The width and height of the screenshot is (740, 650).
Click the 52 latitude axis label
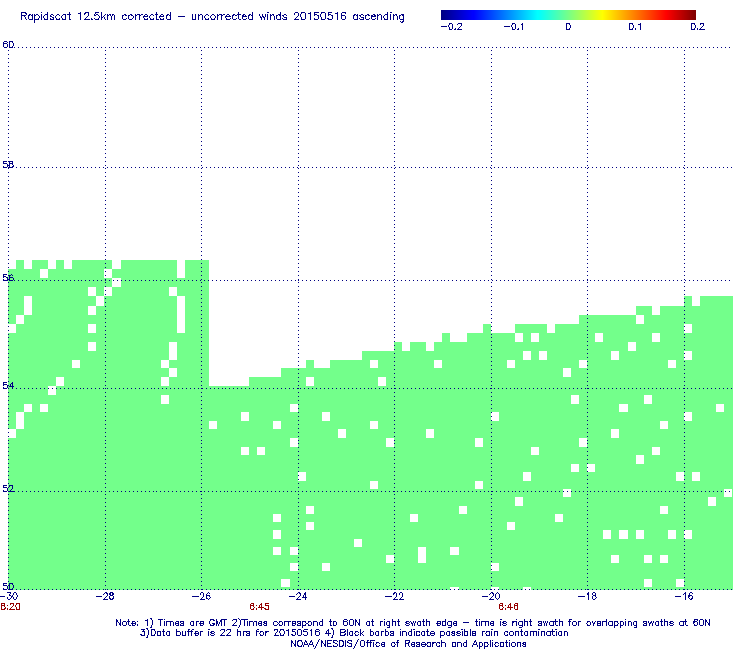click(x=8, y=489)
